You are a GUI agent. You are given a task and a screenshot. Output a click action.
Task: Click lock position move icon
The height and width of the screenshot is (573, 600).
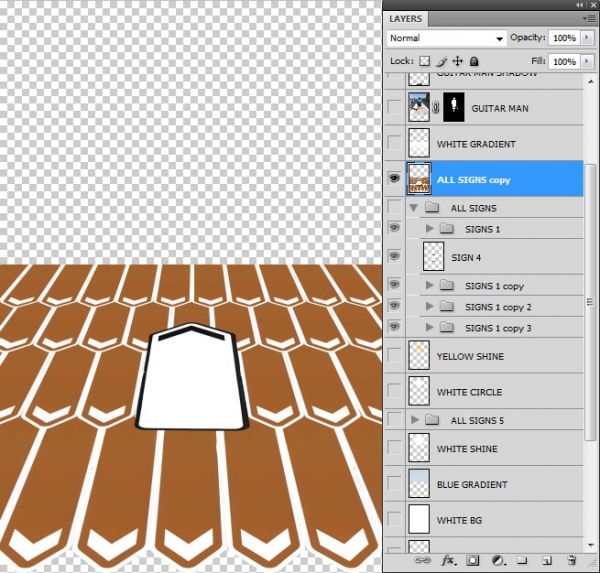(458, 61)
